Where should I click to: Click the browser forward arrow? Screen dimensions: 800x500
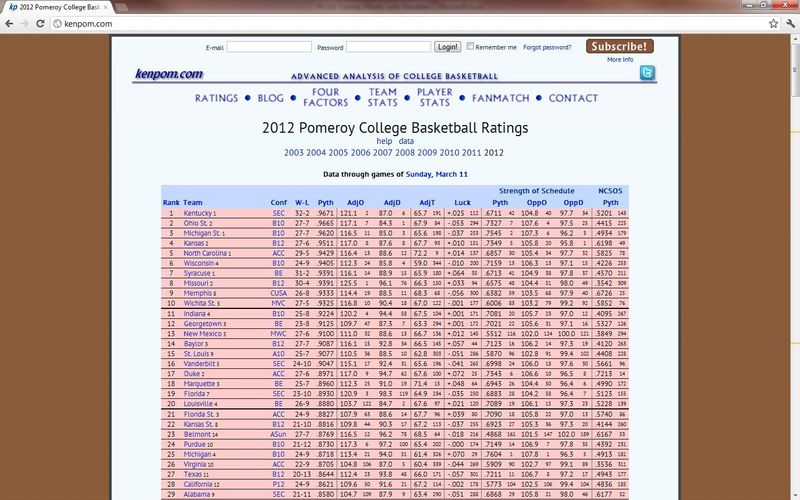pyautogui.click(x=24, y=23)
